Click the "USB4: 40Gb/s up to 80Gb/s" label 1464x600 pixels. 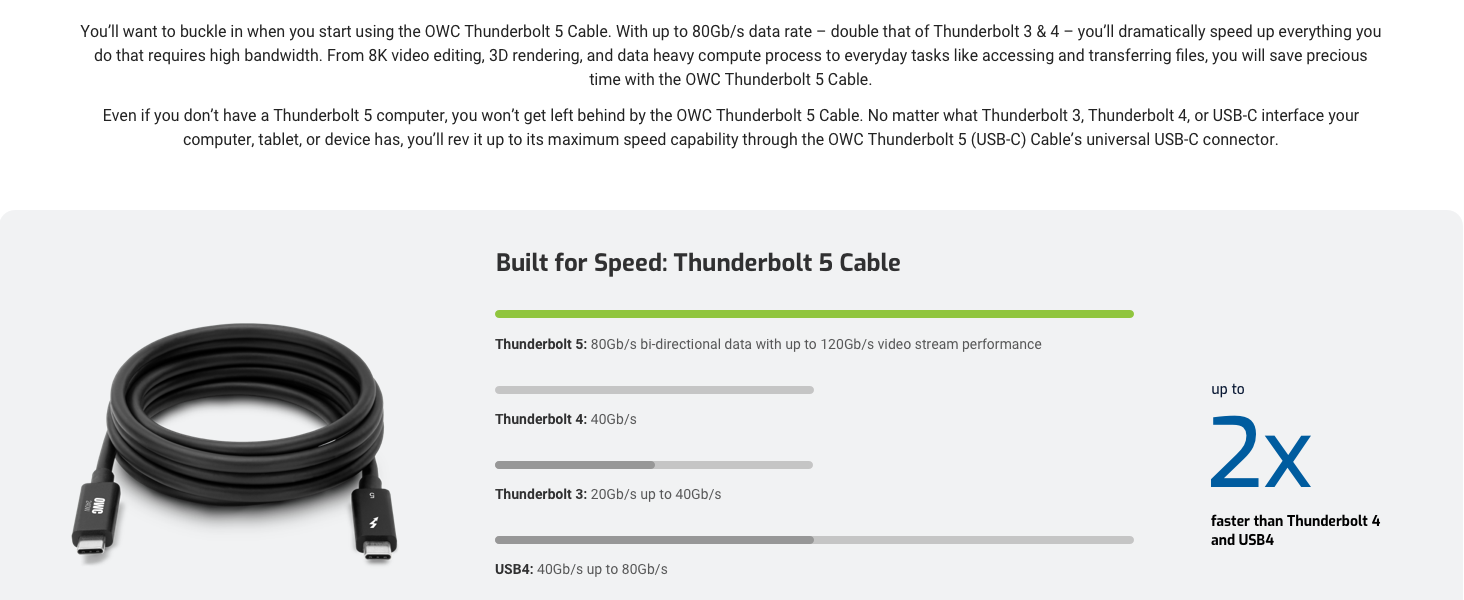click(581, 569)
